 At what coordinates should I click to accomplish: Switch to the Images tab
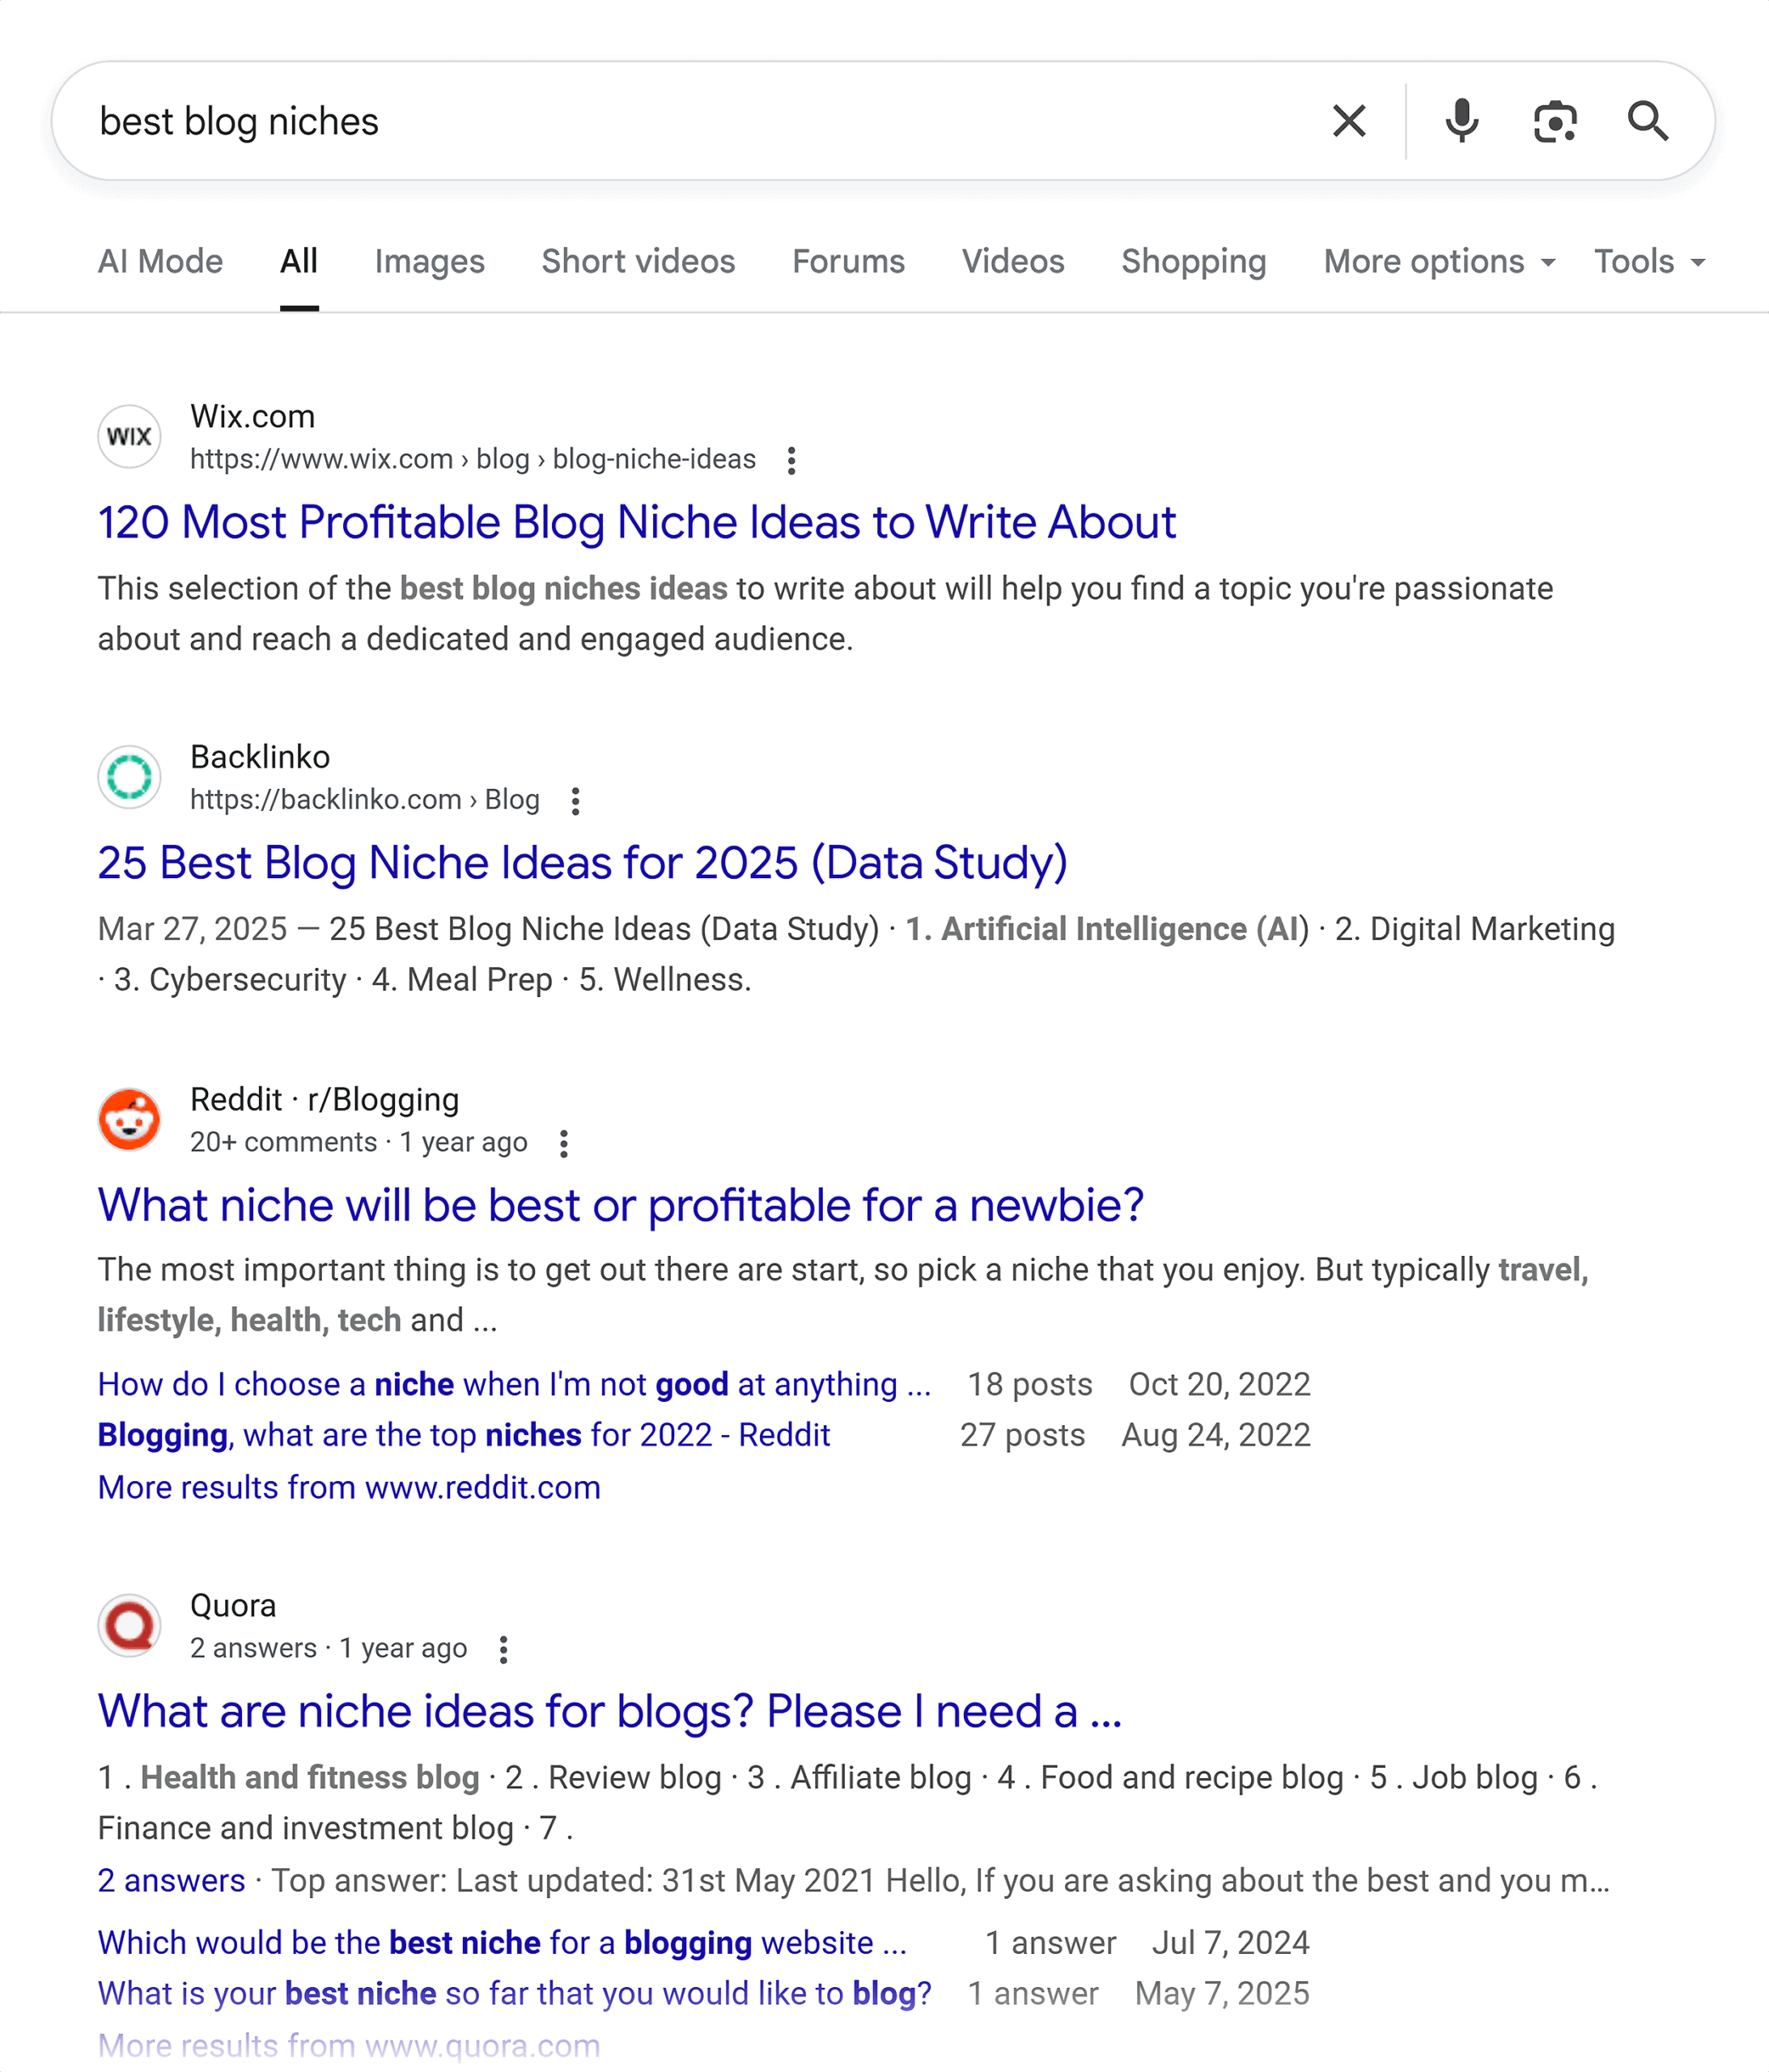pos(429,261)
